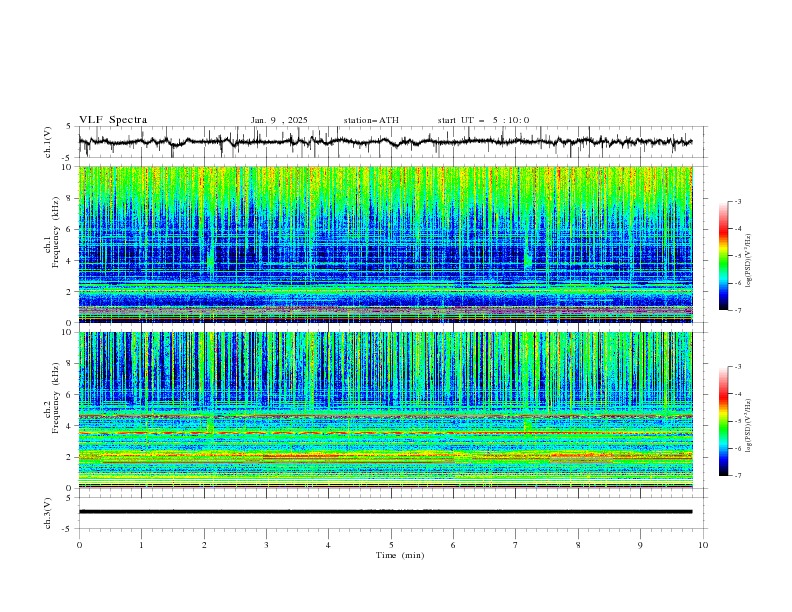Screen dimensions: 792x612
Task: Click time axis tick label "3"
Action: pyautogui.click(x=266, y=545)
